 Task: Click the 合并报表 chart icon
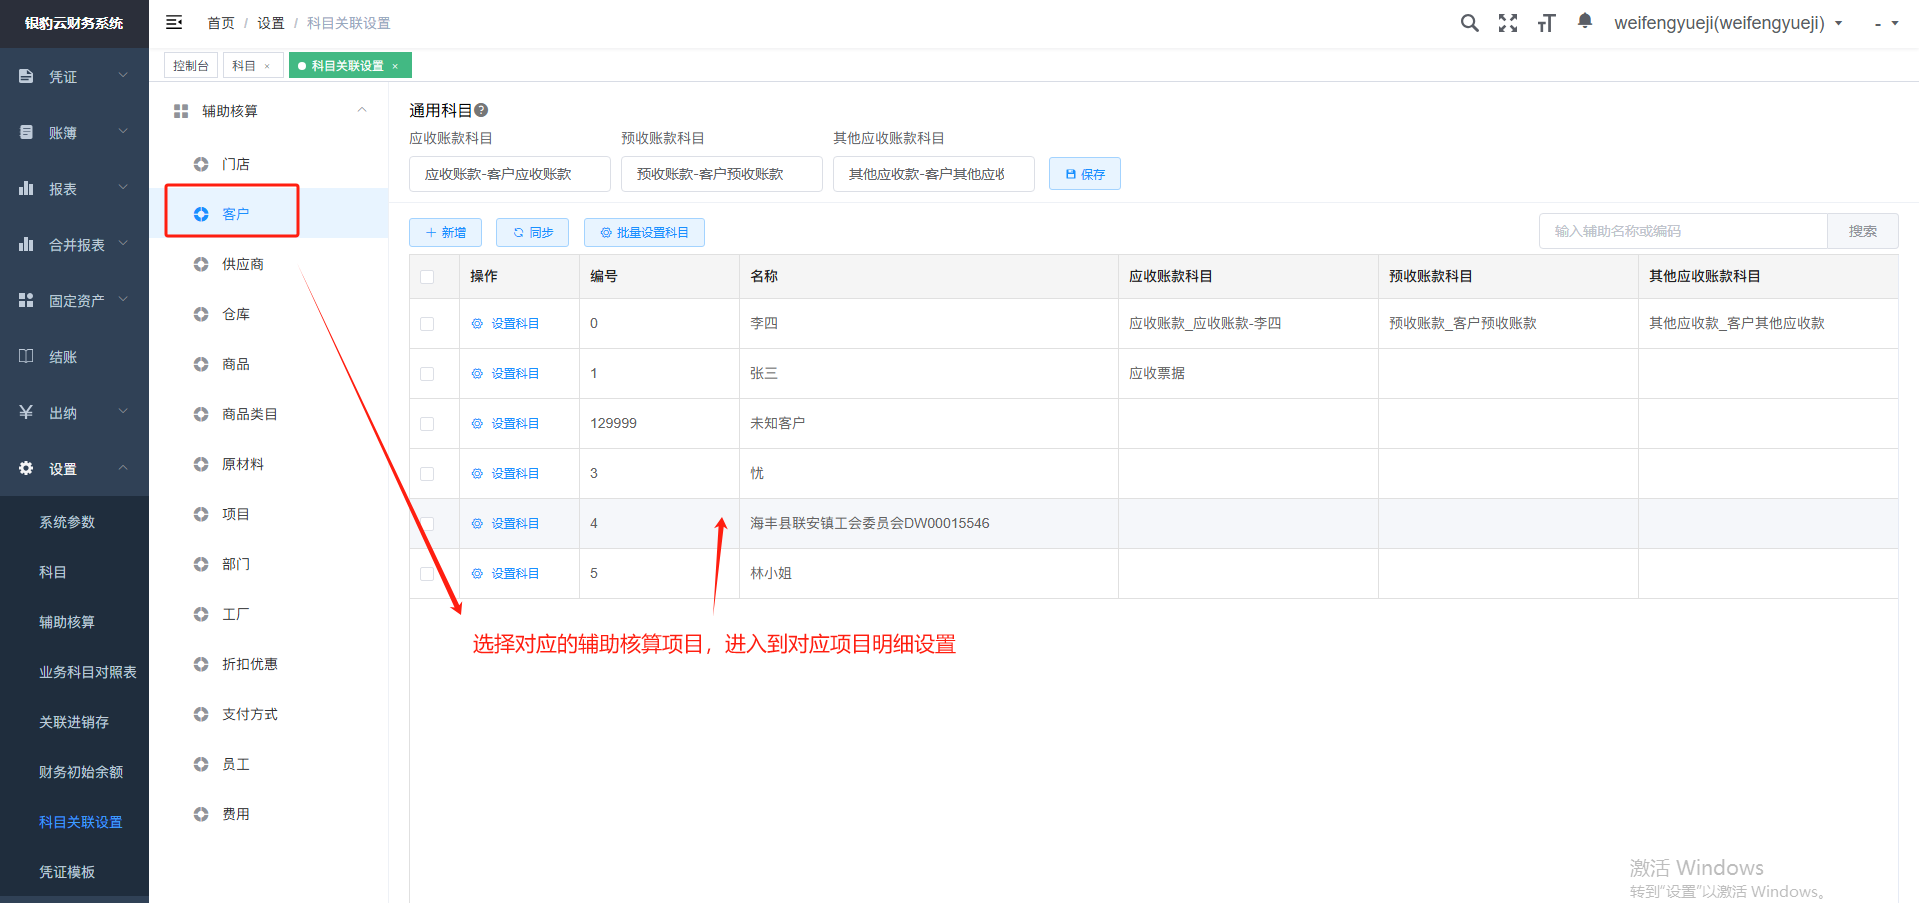[x=26, y=244]
